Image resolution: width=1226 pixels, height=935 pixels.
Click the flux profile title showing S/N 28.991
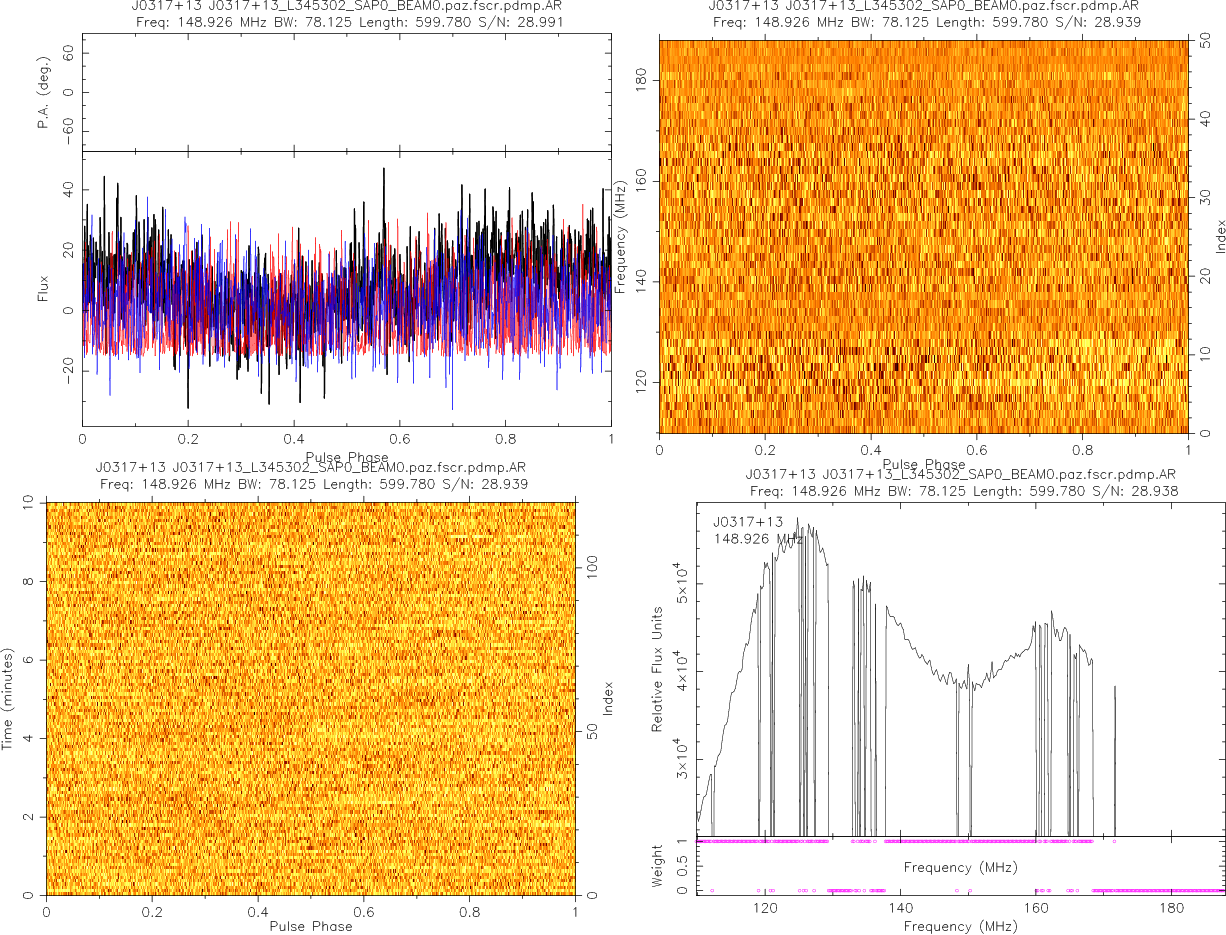click(x=346, y=22)
